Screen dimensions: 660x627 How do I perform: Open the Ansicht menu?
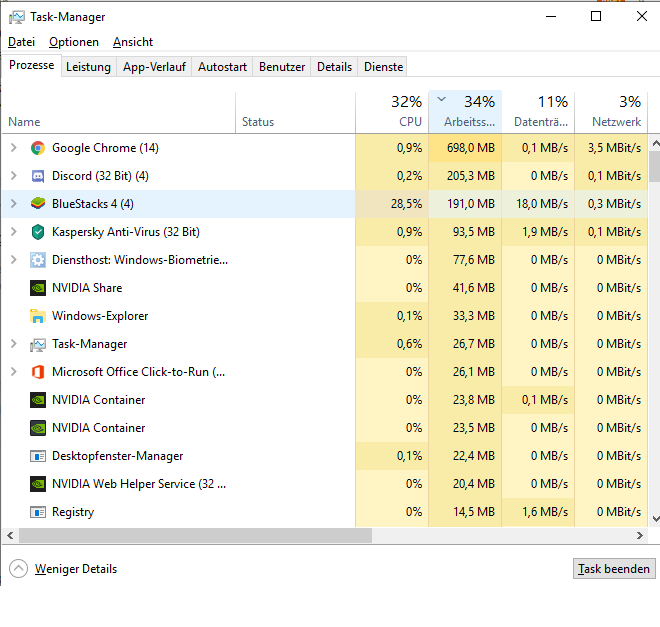(133, 42)
